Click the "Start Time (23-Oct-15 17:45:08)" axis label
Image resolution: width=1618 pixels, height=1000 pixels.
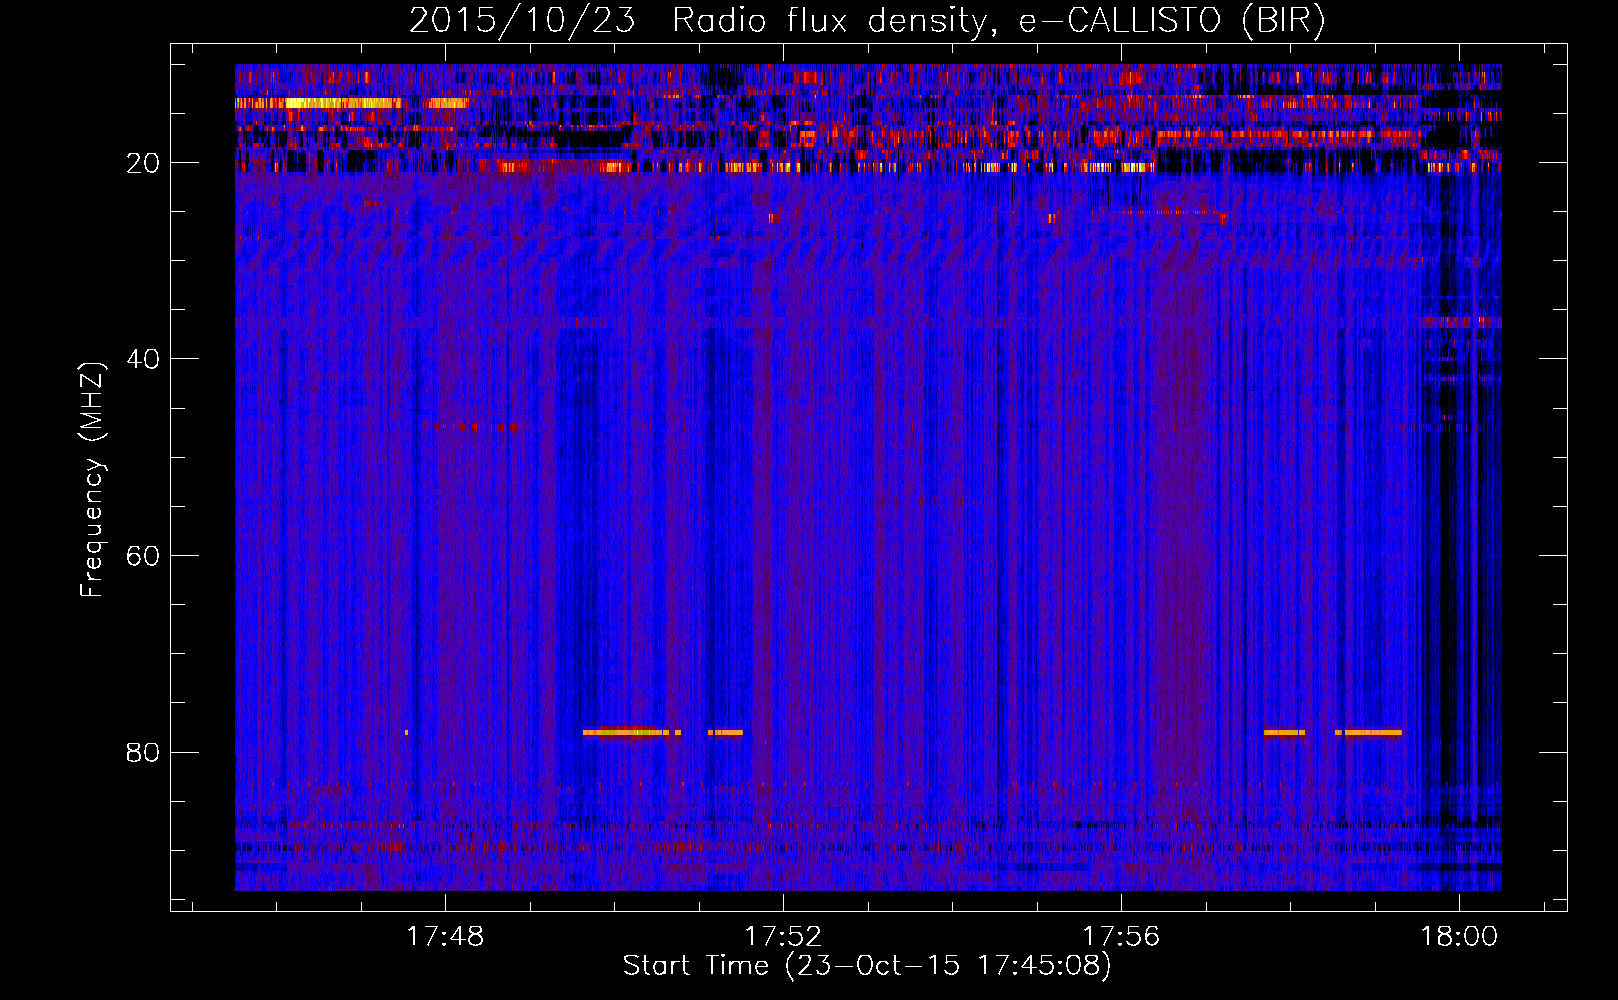[867, 966]
